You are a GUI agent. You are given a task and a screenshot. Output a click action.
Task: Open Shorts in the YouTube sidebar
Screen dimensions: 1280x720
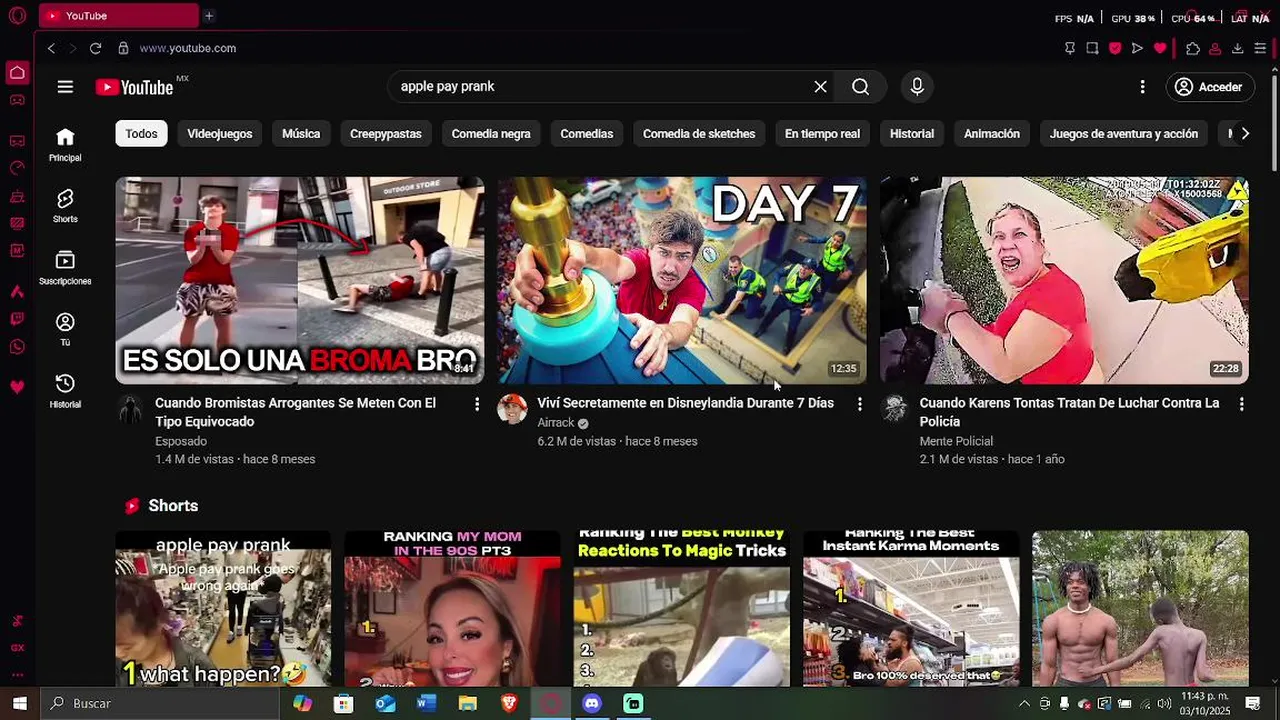tap(65, 206)
